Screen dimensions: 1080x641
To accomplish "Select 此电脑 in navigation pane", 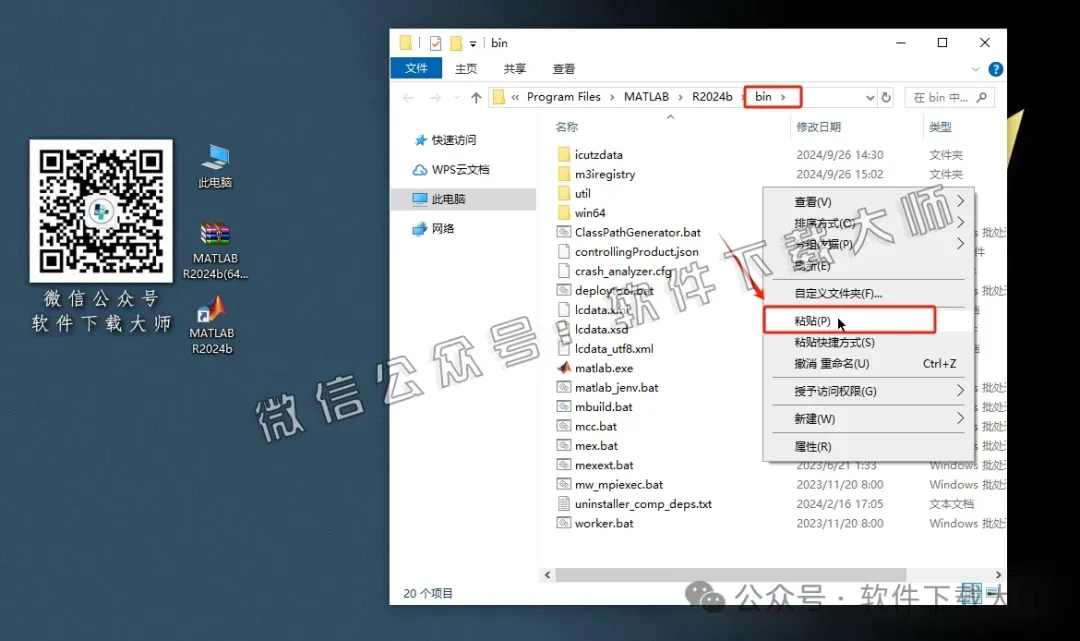I will tap(463, 199).
